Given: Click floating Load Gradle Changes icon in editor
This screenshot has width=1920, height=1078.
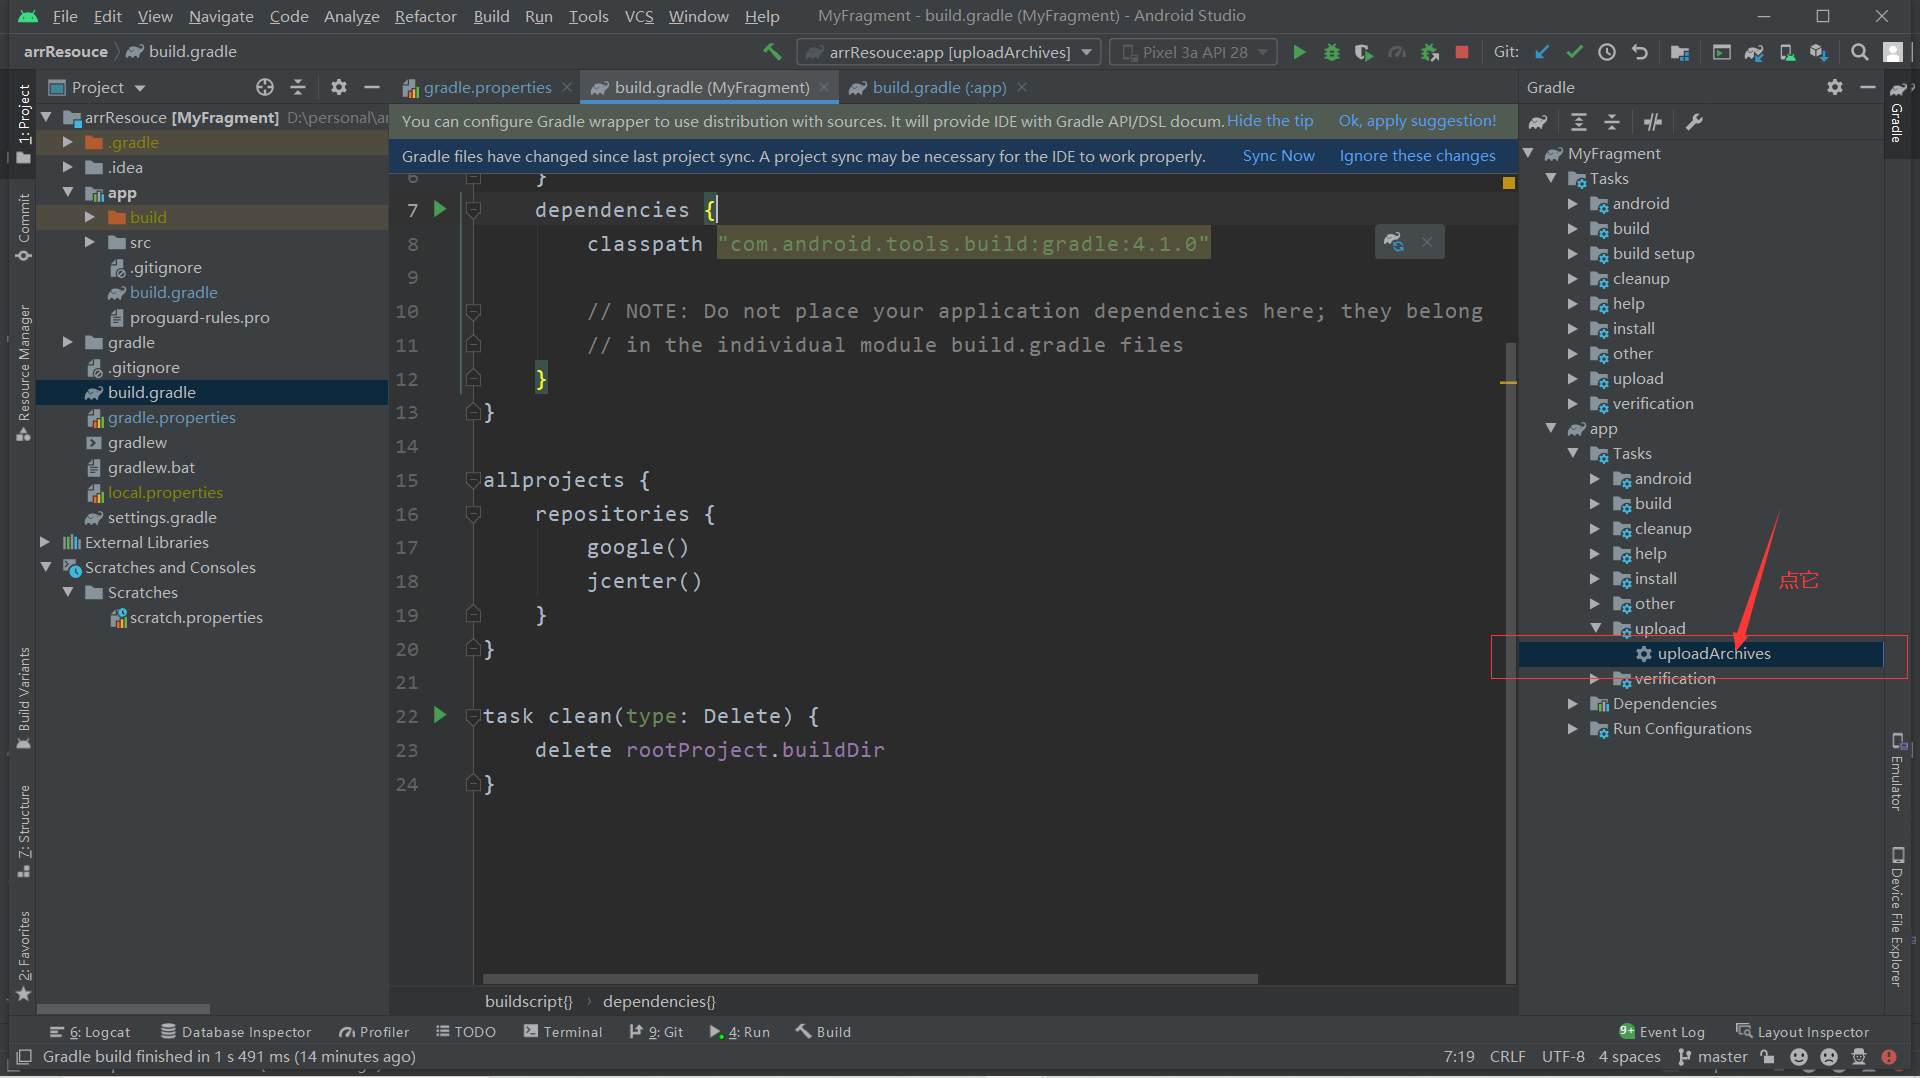Looking at the screenshot, I should coord(1394,242).
